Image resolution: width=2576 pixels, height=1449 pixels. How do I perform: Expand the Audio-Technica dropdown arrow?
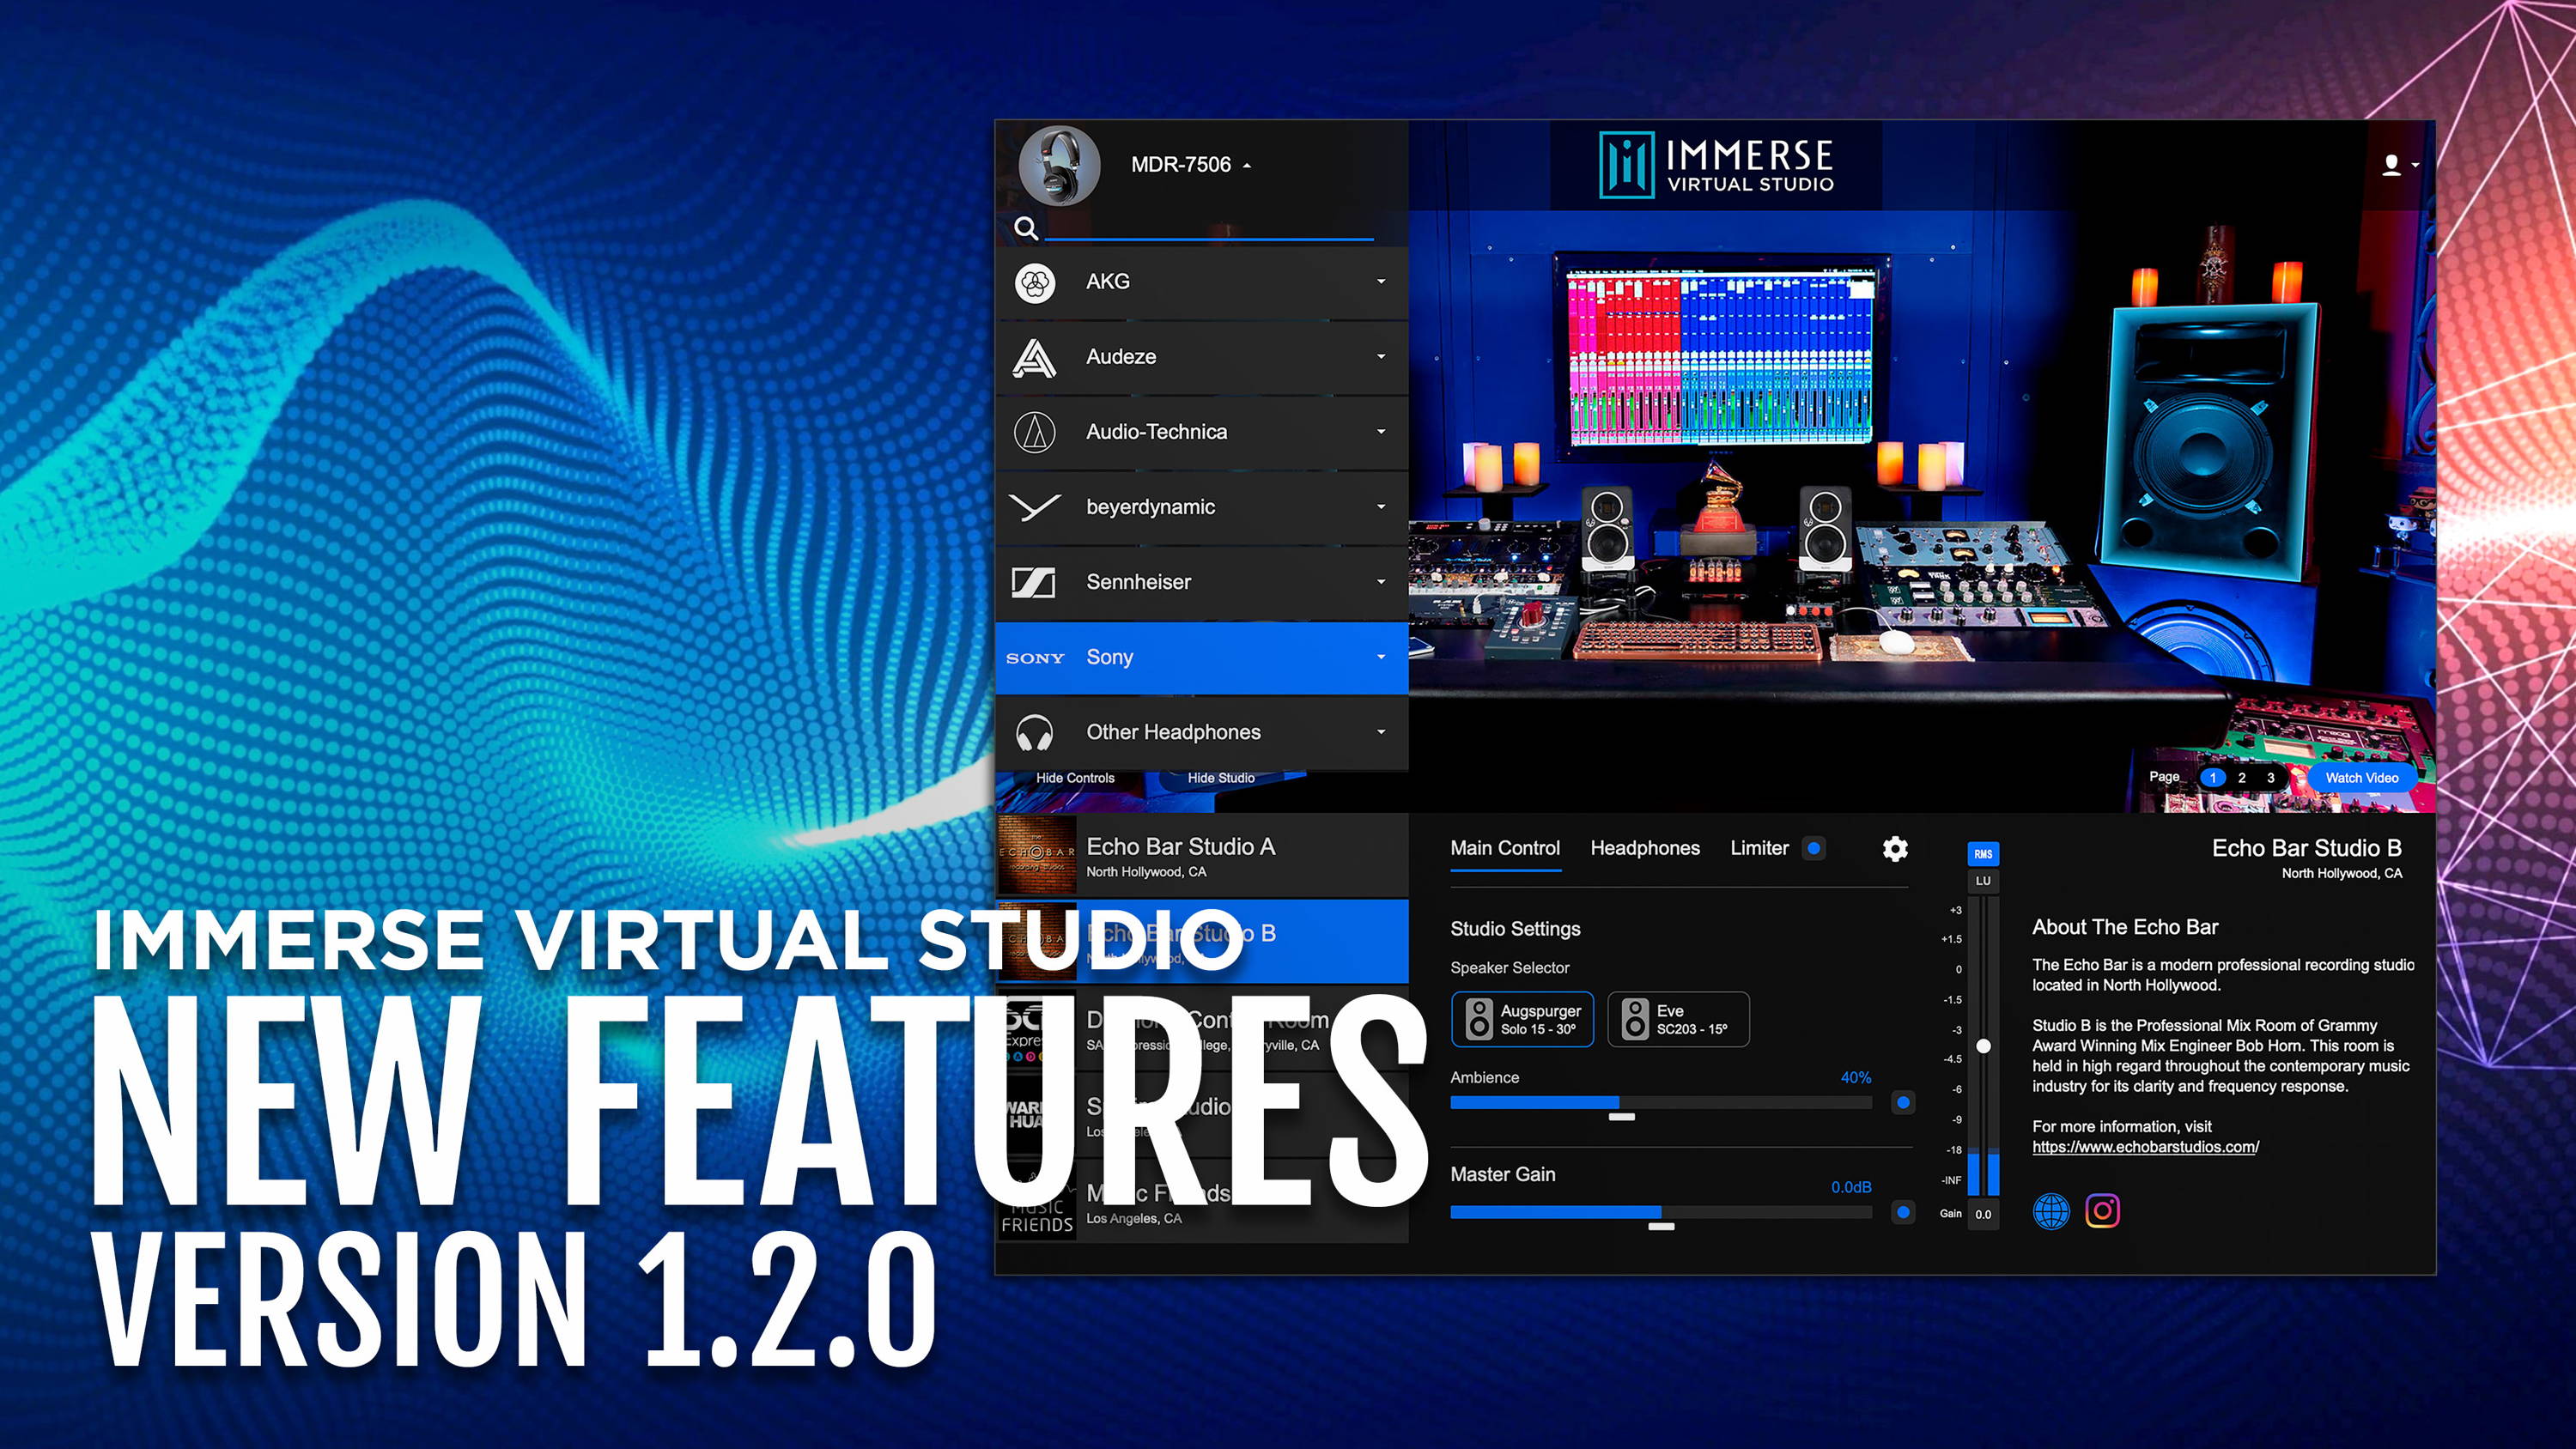(1381, 432)
